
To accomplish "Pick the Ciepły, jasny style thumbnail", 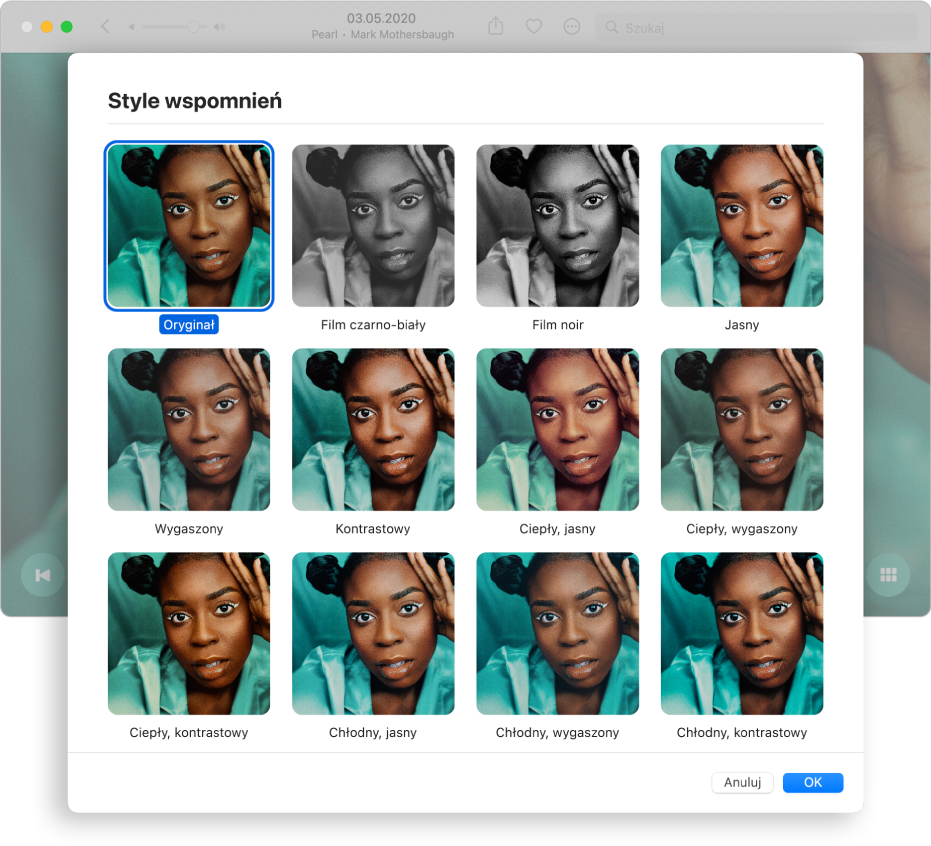I will (x=557, y=430).
